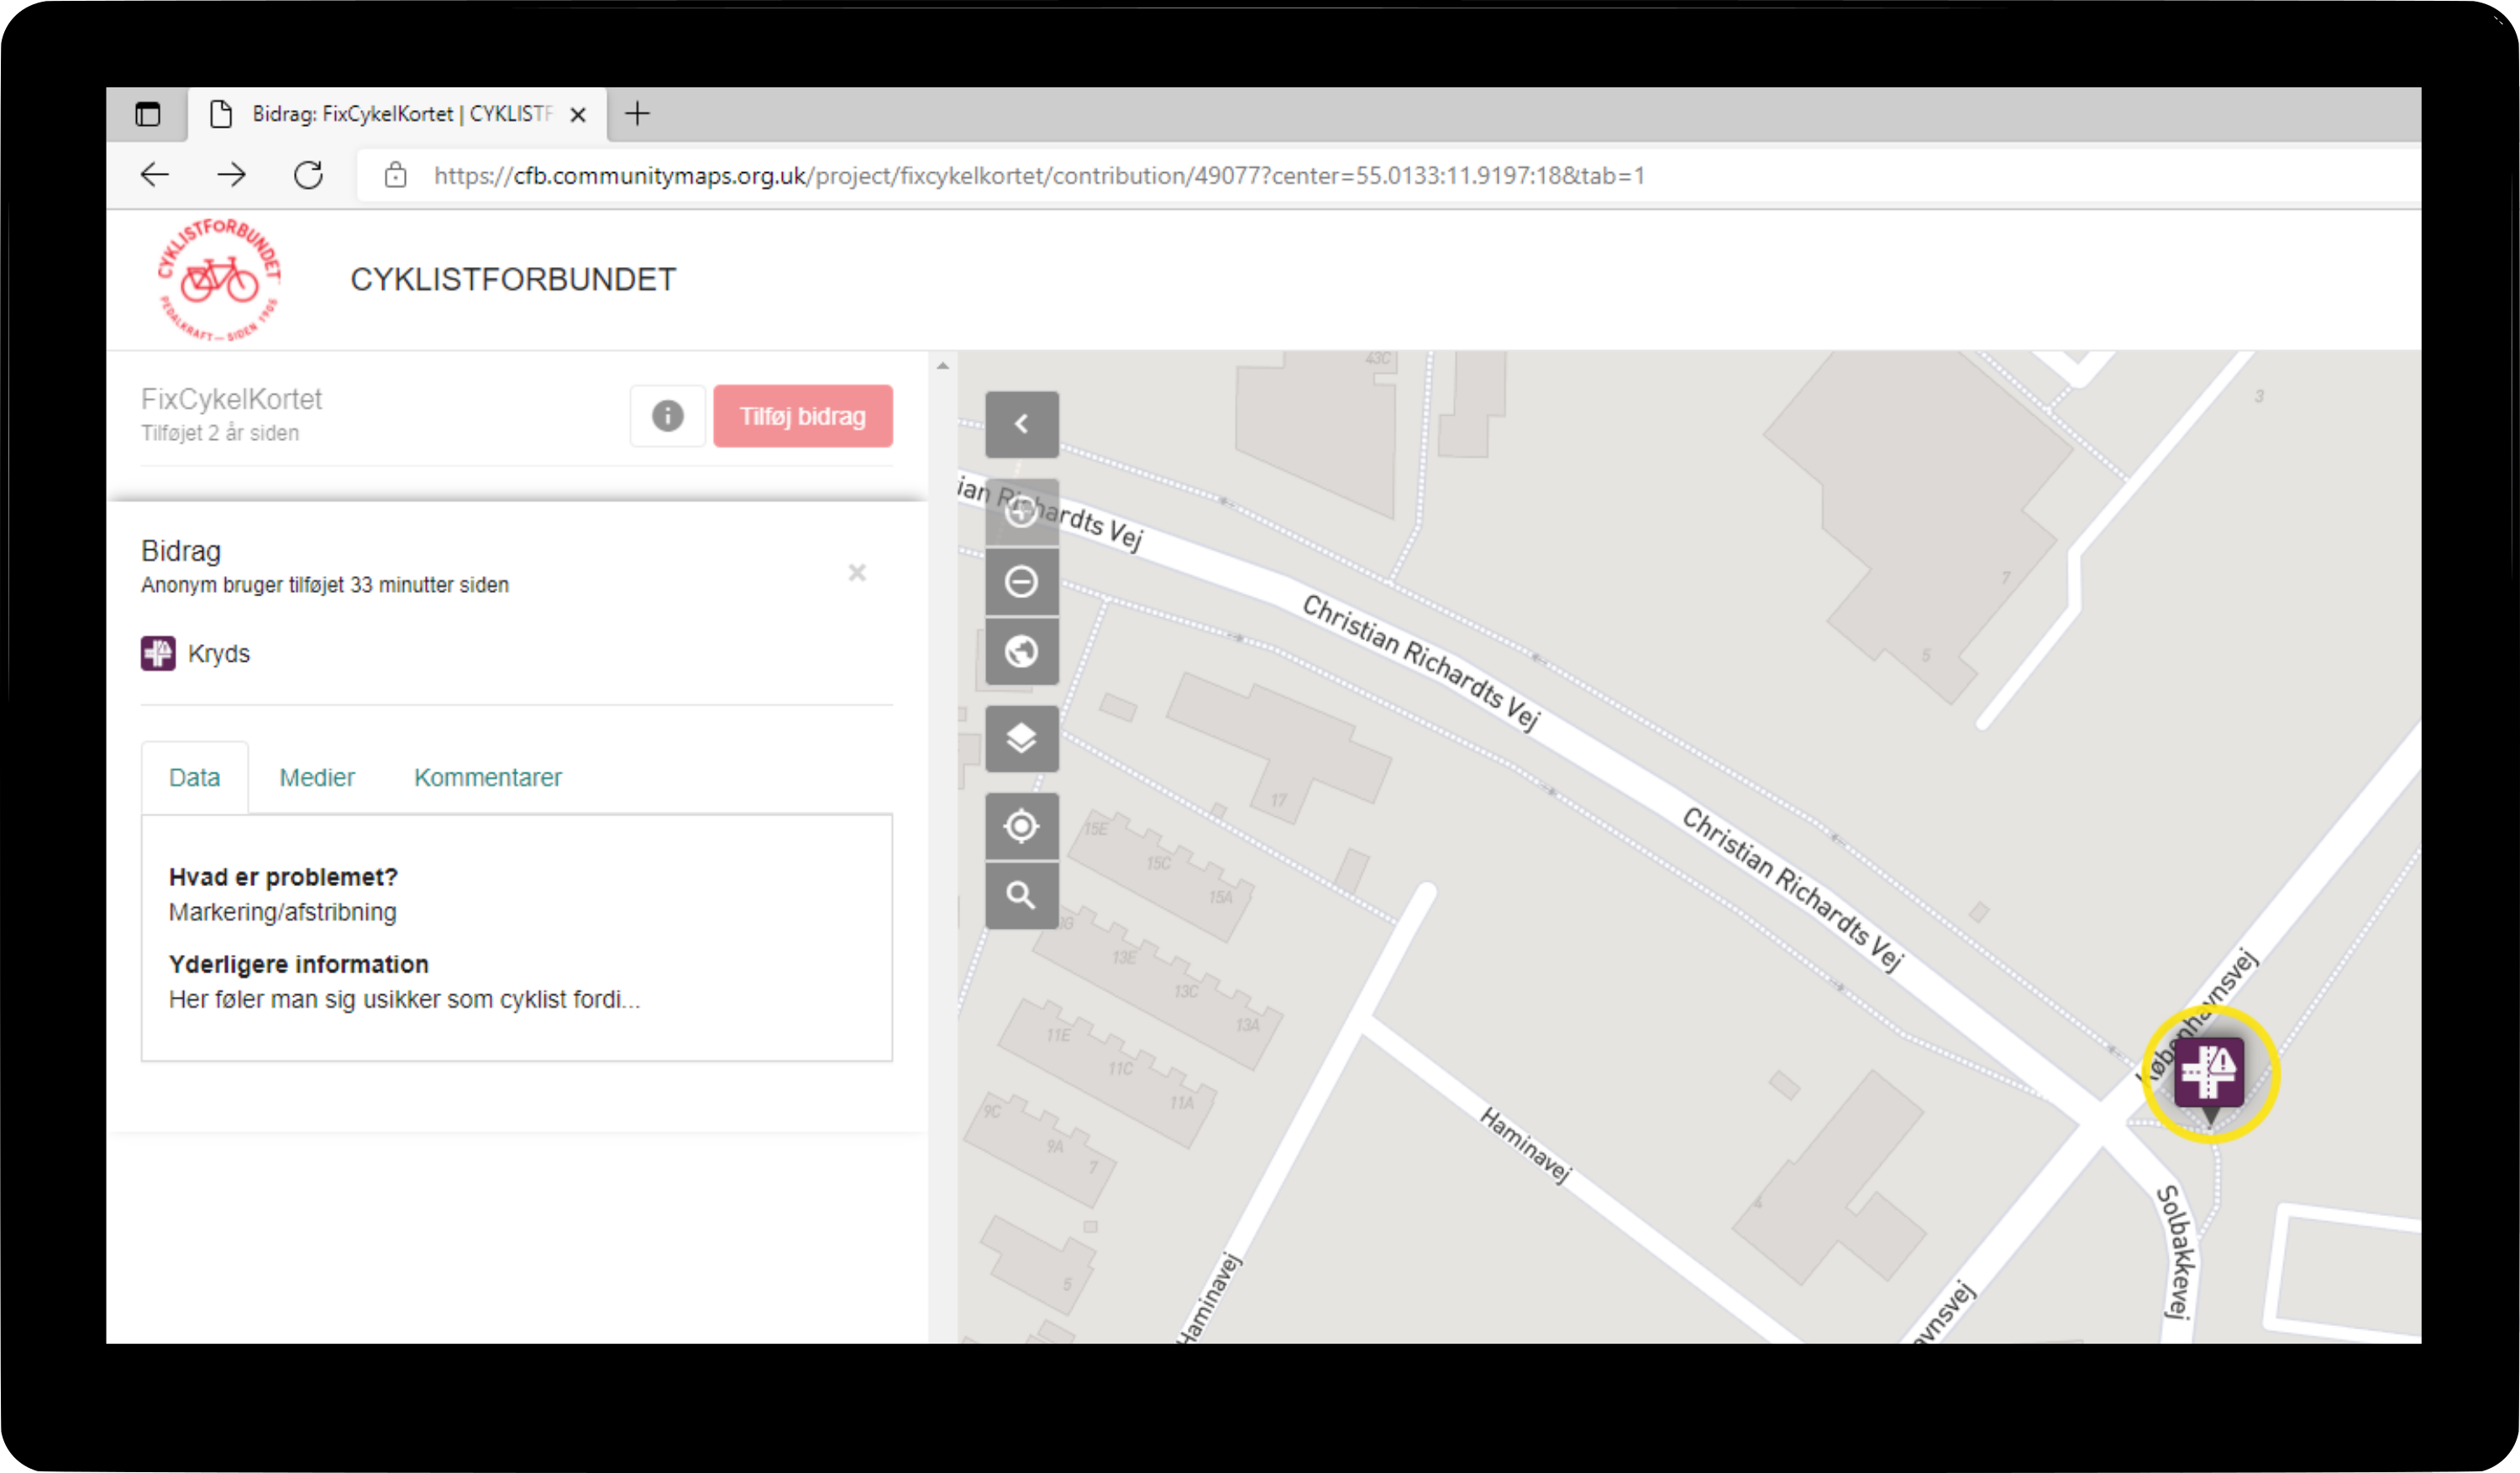Open the map search tool
The height and width of the screenshot is (1473, 2520).
pos(1021,895)
